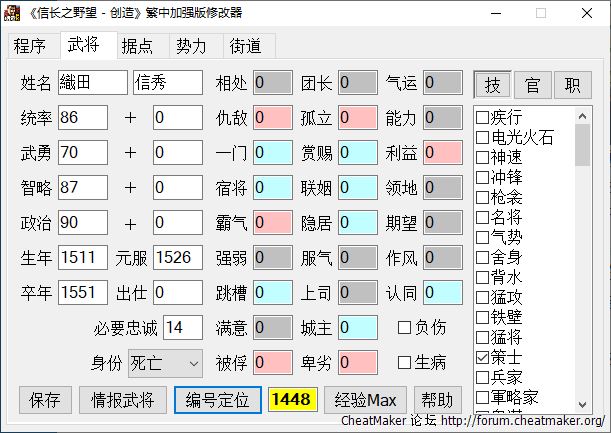Viewport: 611px width, 433px height.
Task: Uncheck the 策士 skill checkbox
Action: [483, 357]
